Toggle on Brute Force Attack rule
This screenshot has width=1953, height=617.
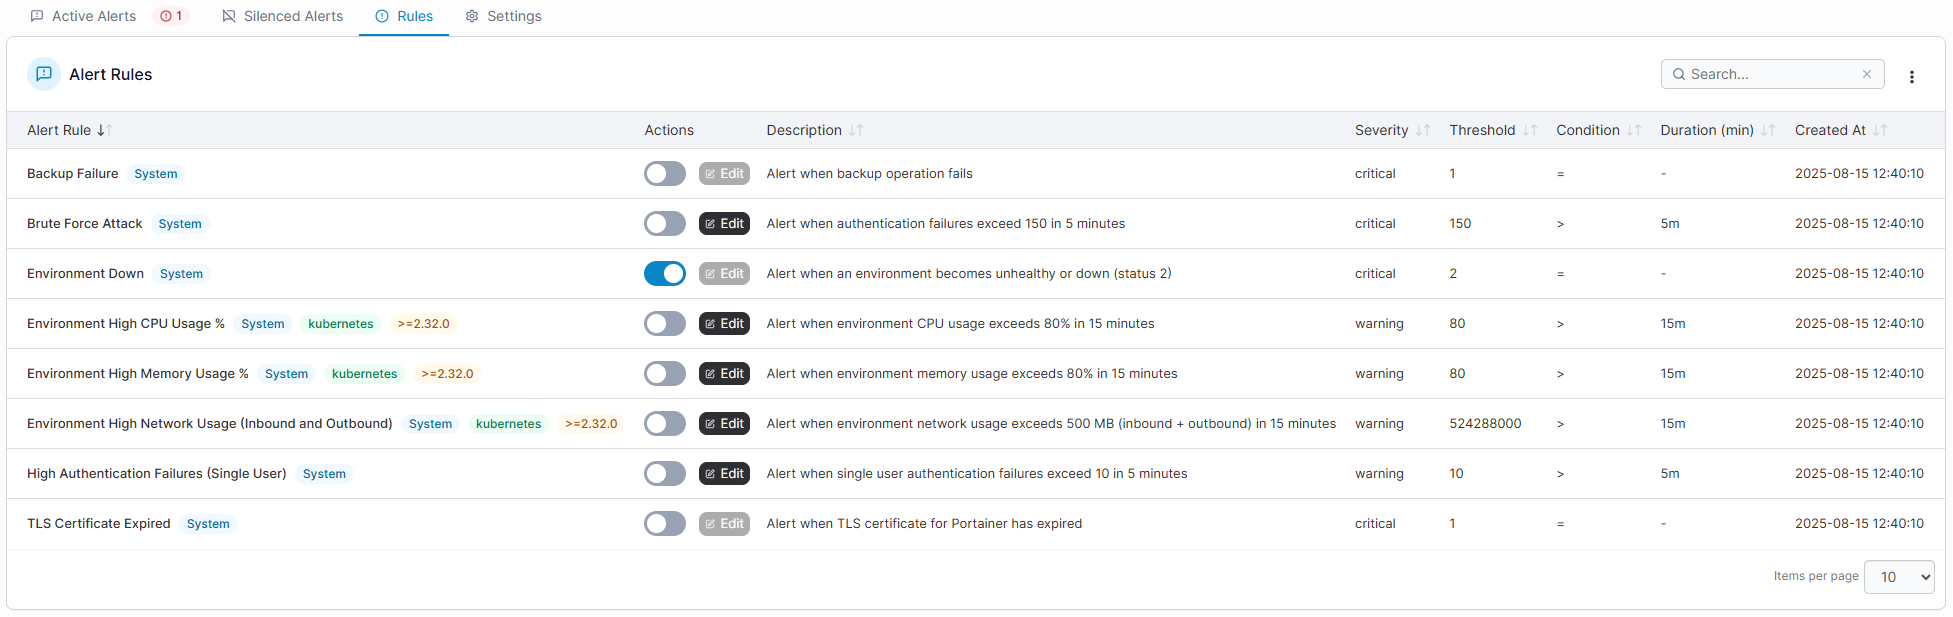665,224
